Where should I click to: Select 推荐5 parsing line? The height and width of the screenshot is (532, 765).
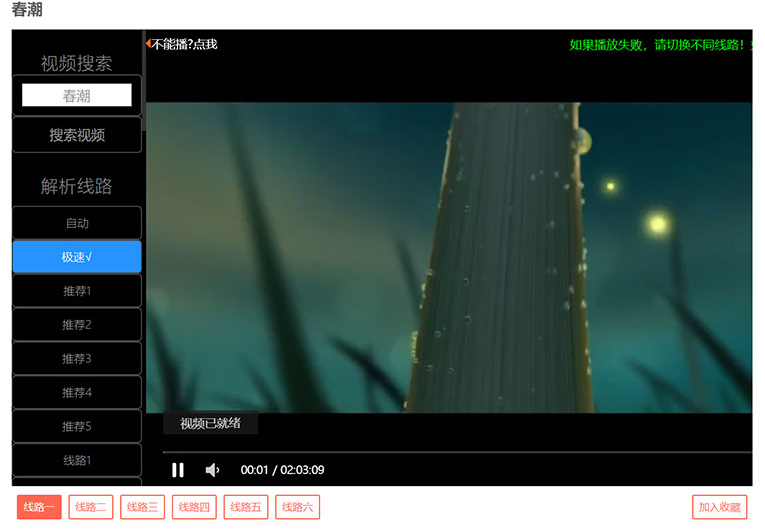pyautogui.click(x=77, y=427)
